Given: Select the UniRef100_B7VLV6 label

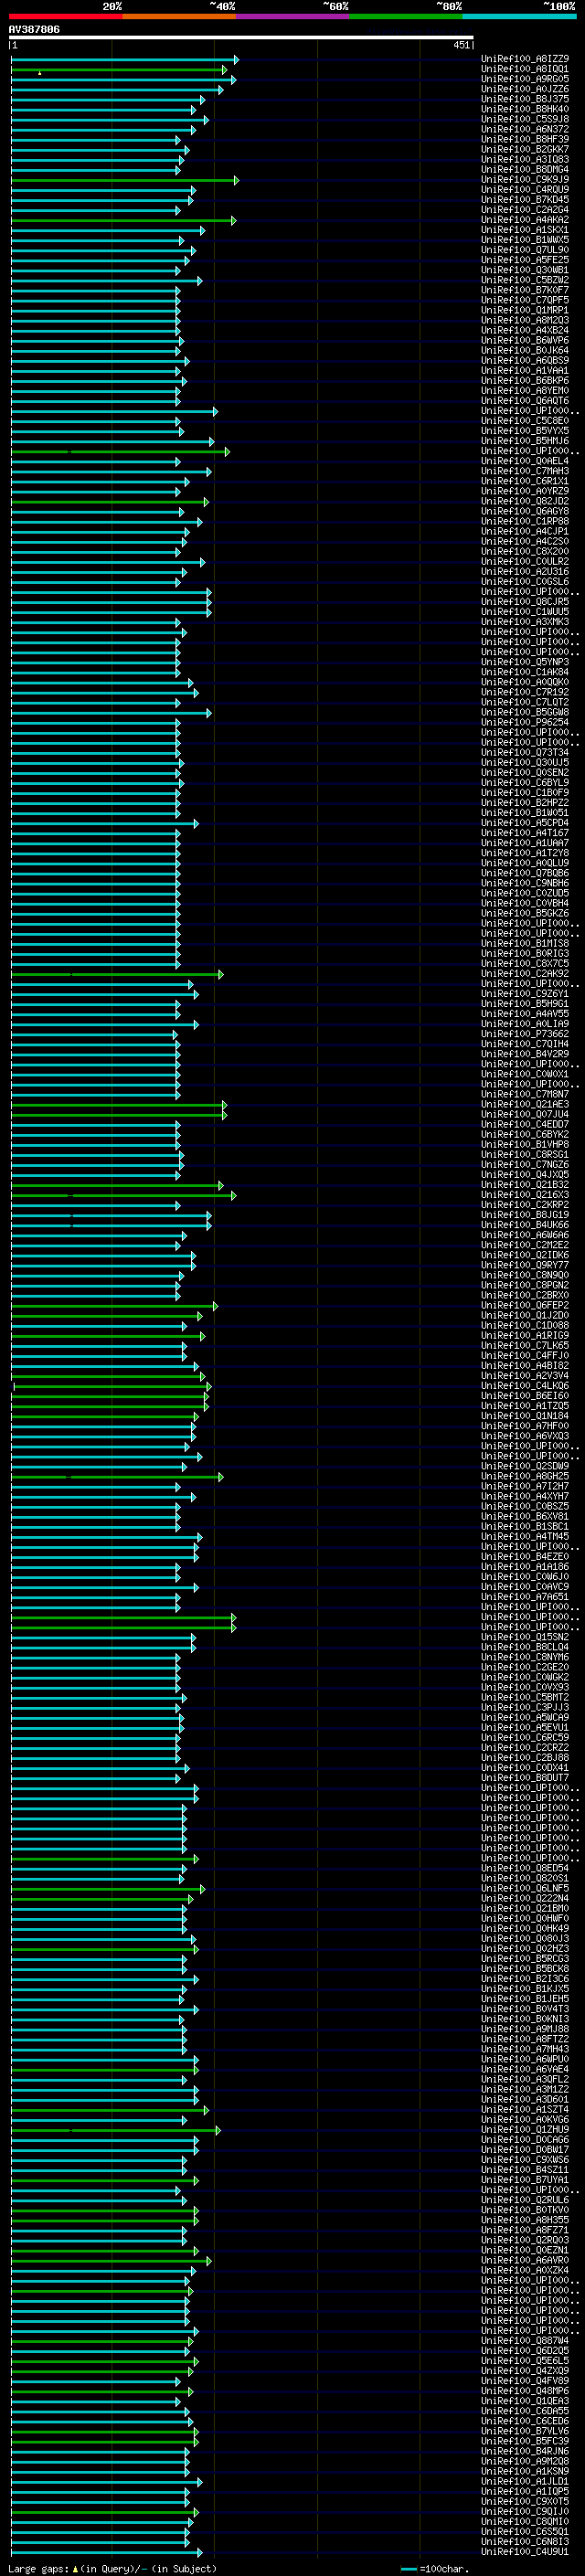Looking at the screenshot, I should 525,2432.
